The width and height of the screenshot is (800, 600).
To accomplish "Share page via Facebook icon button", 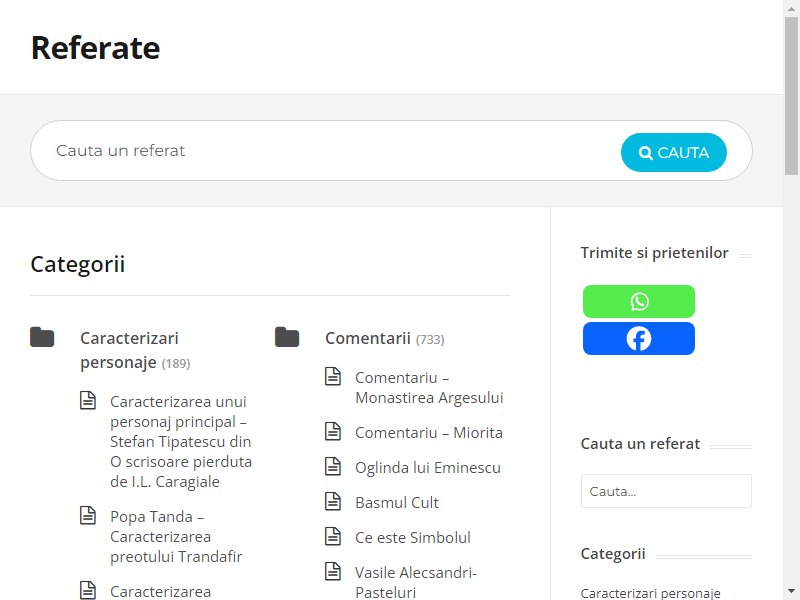I will coord(638,338).
